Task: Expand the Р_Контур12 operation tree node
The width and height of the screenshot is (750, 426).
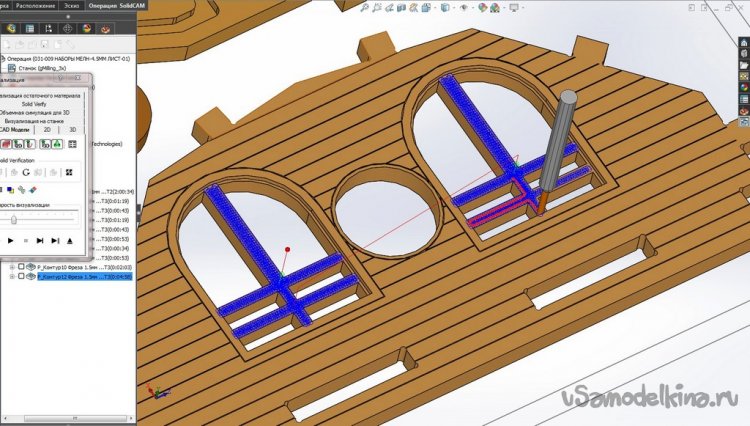Action: [x=10, y=277]
